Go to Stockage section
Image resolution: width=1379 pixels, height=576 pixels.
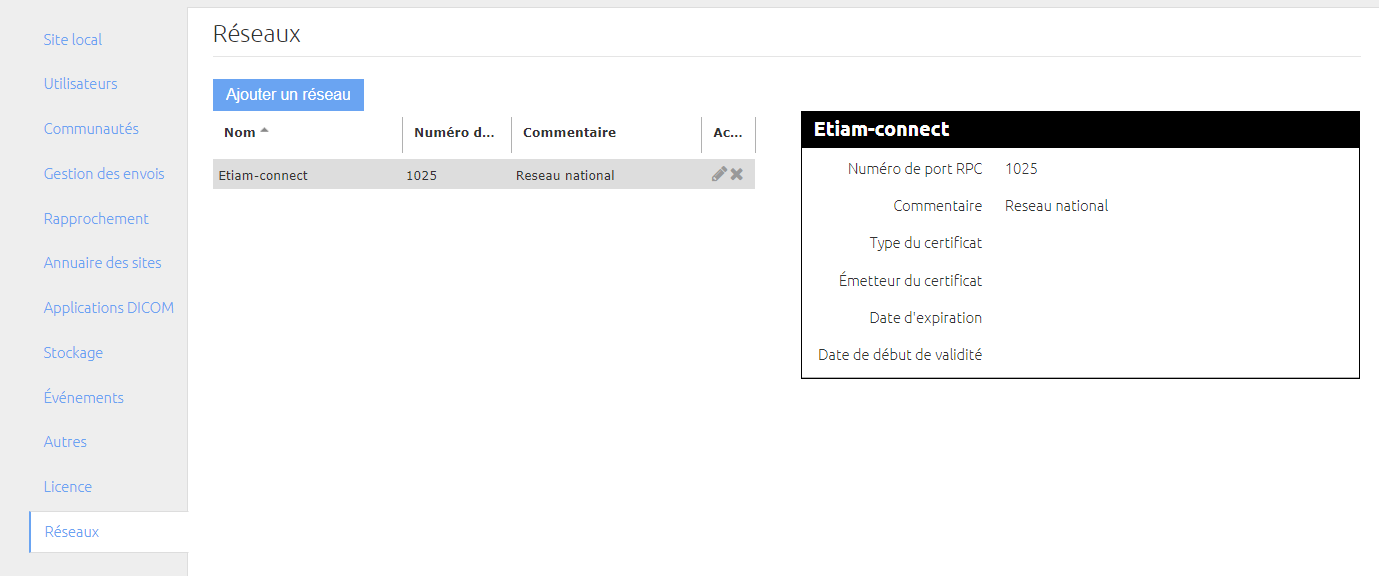pyautogui.click(x=73, y=353)
